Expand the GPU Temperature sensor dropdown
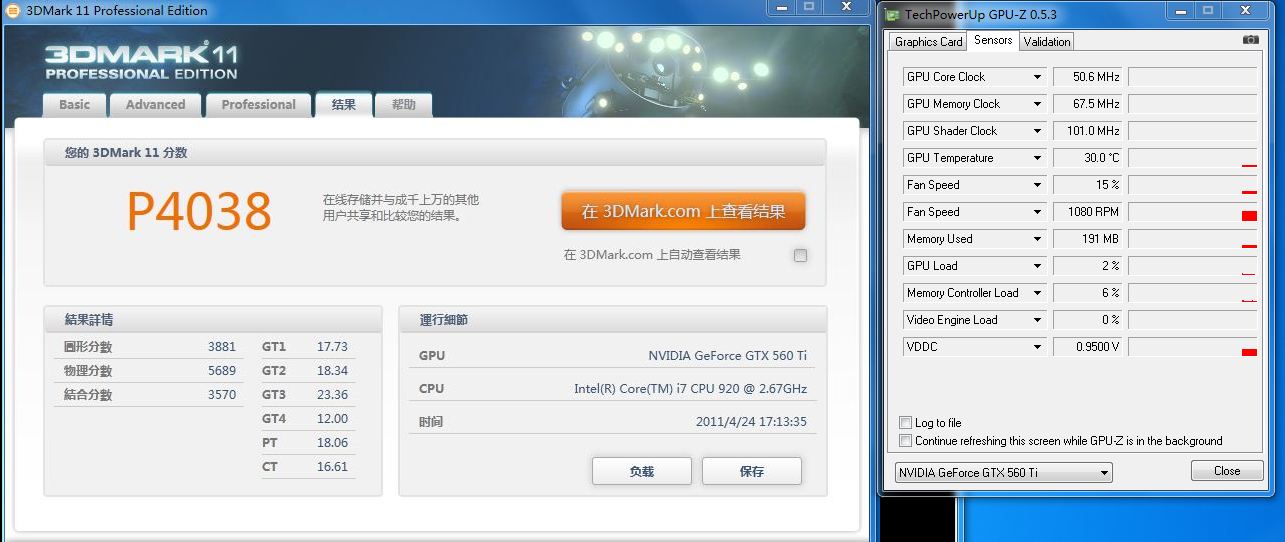The width and height of the screenshot is (1285, 542). [x=1037, y=158]
